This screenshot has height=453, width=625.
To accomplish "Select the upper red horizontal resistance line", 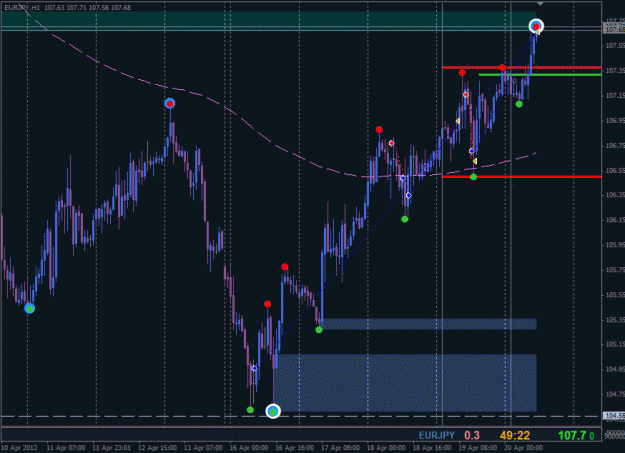I will pyautogui.click(x=522, y=67).
